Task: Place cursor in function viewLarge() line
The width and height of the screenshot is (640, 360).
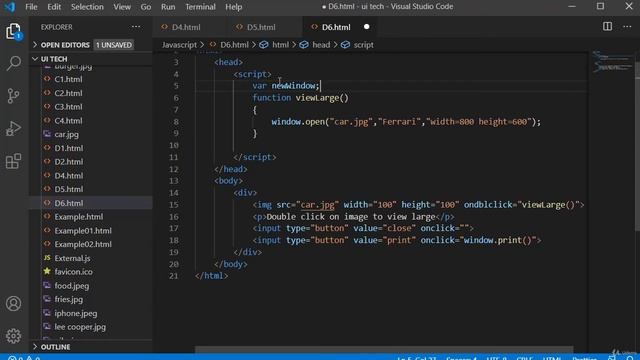Action: (x=300, y=98)
